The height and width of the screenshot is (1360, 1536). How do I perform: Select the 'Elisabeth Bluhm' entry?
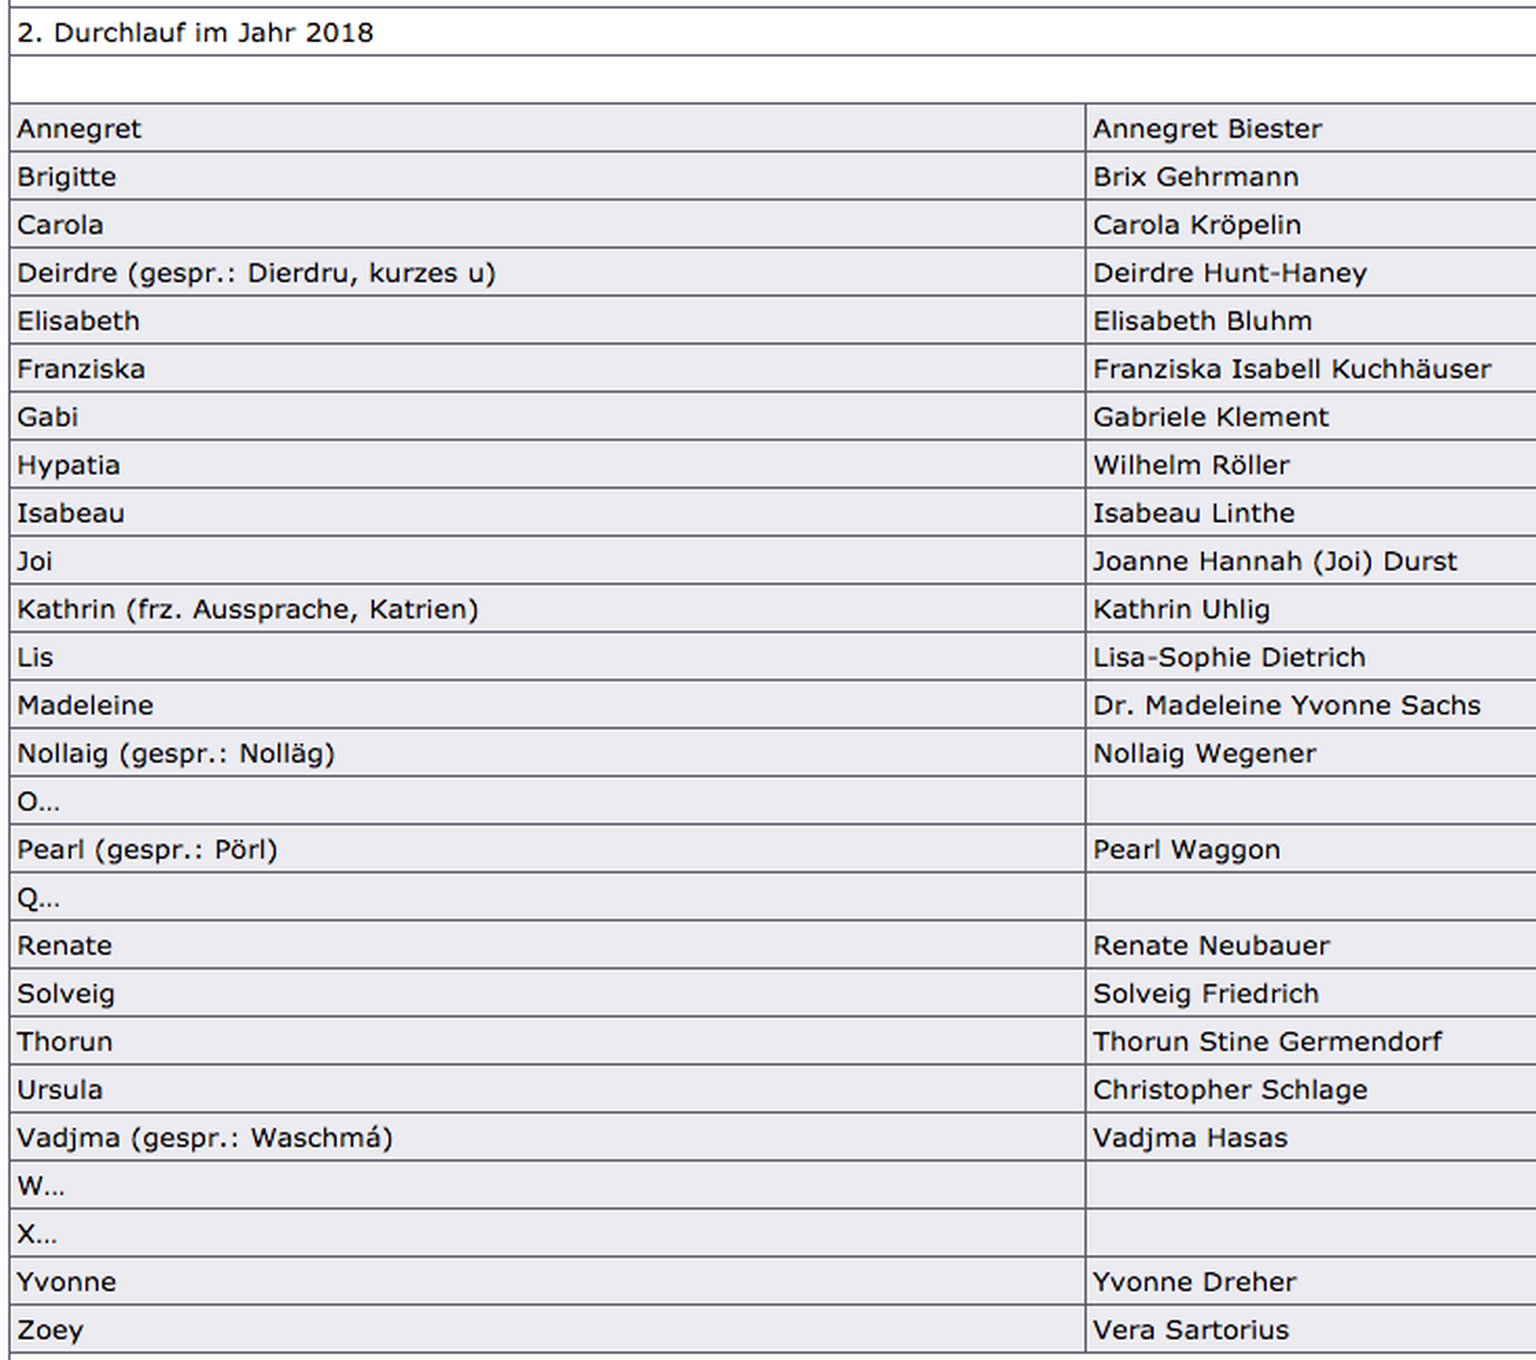point(1202,321)
